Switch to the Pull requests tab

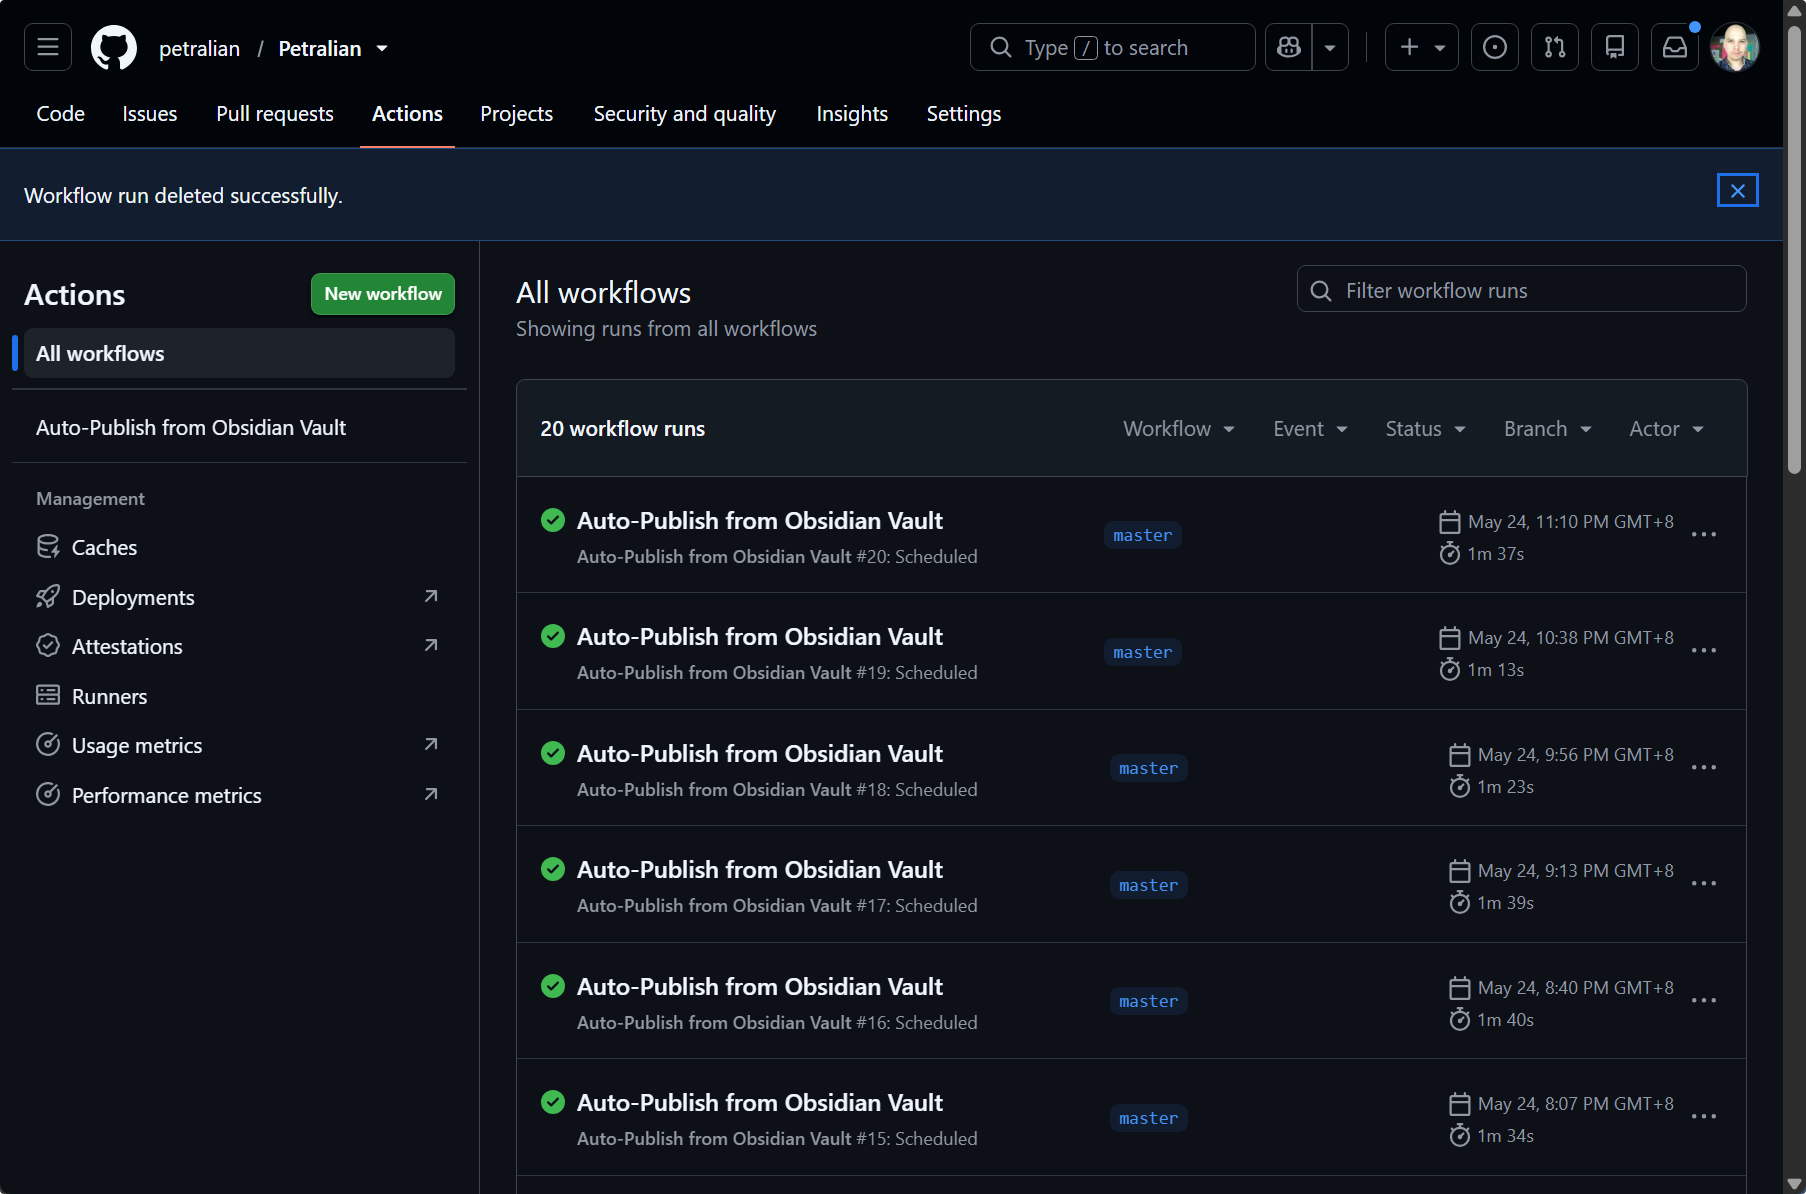275,114
